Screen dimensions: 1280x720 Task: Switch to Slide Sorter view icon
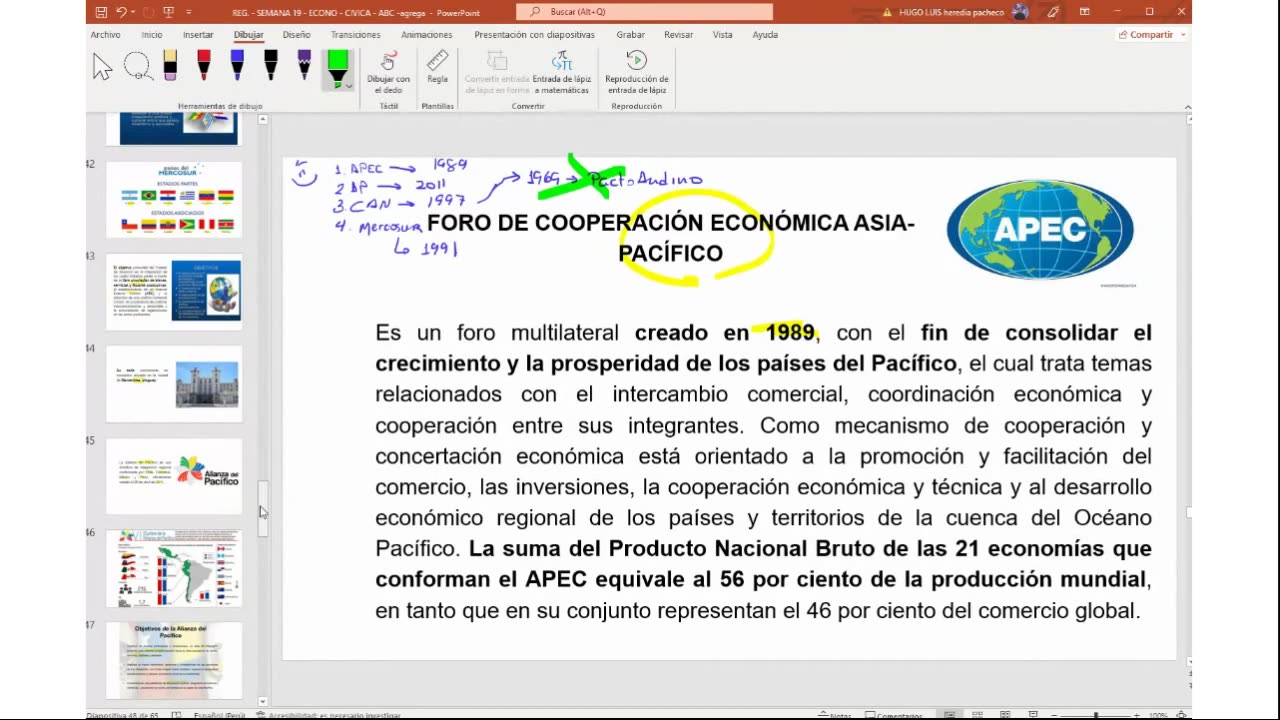click(978, 715)
